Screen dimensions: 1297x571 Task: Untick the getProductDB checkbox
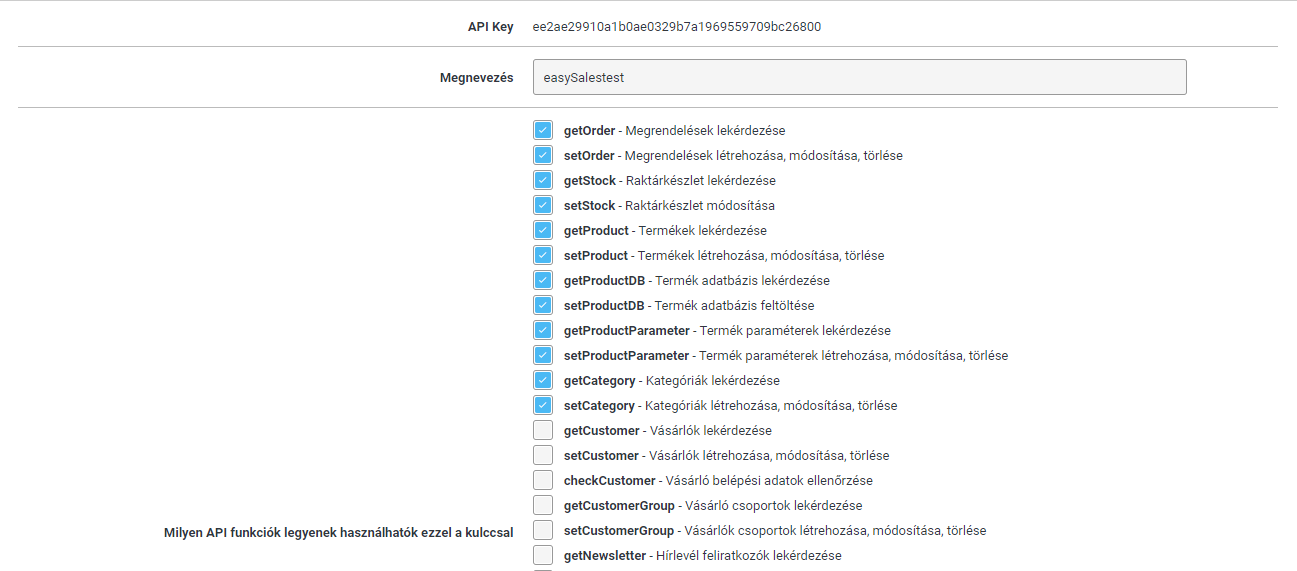pos(543,280)
